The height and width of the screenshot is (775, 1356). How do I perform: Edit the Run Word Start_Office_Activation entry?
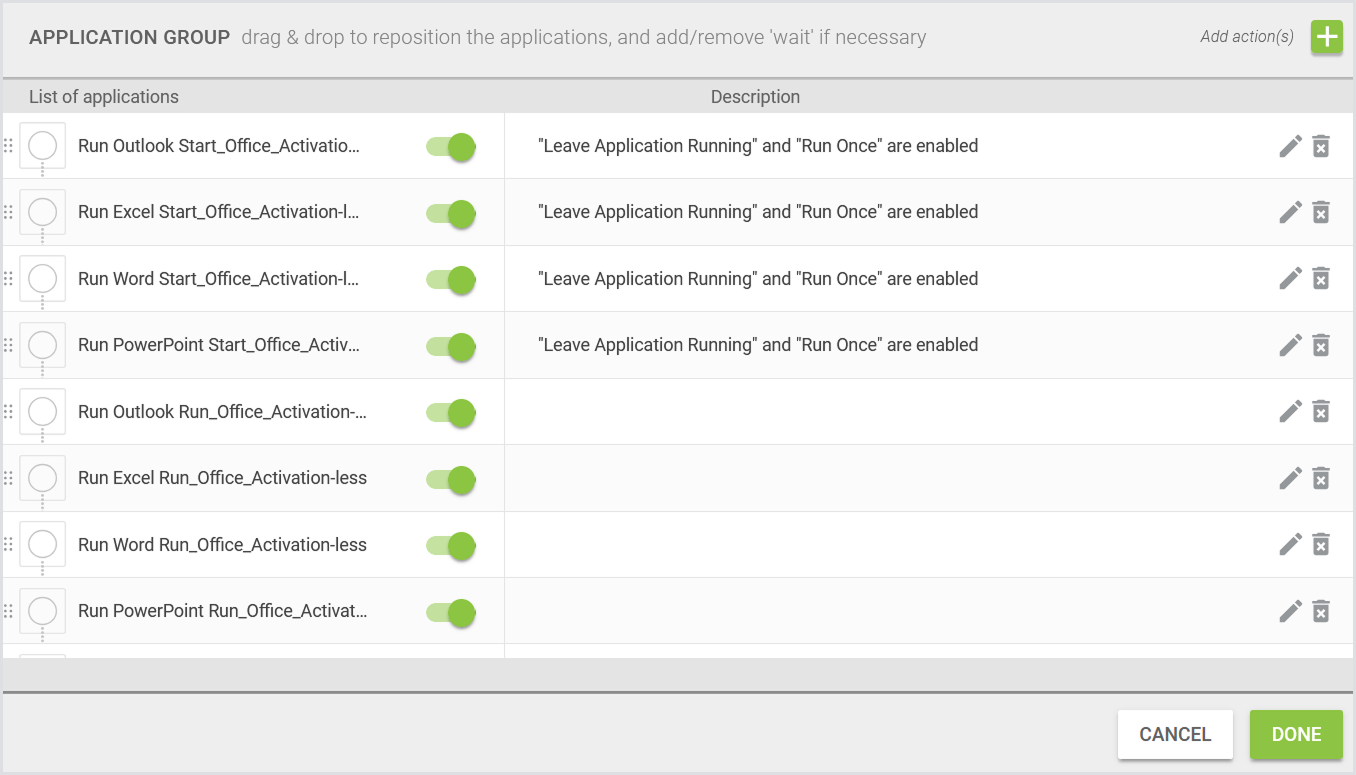1290,279
